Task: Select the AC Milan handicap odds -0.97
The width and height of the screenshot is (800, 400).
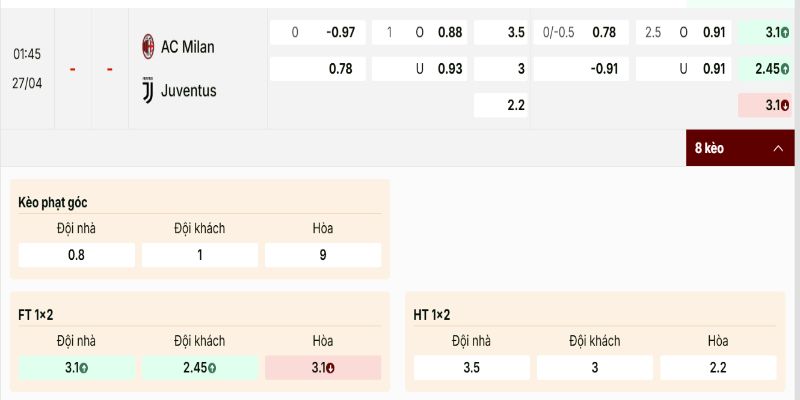Action: (340, 33)
